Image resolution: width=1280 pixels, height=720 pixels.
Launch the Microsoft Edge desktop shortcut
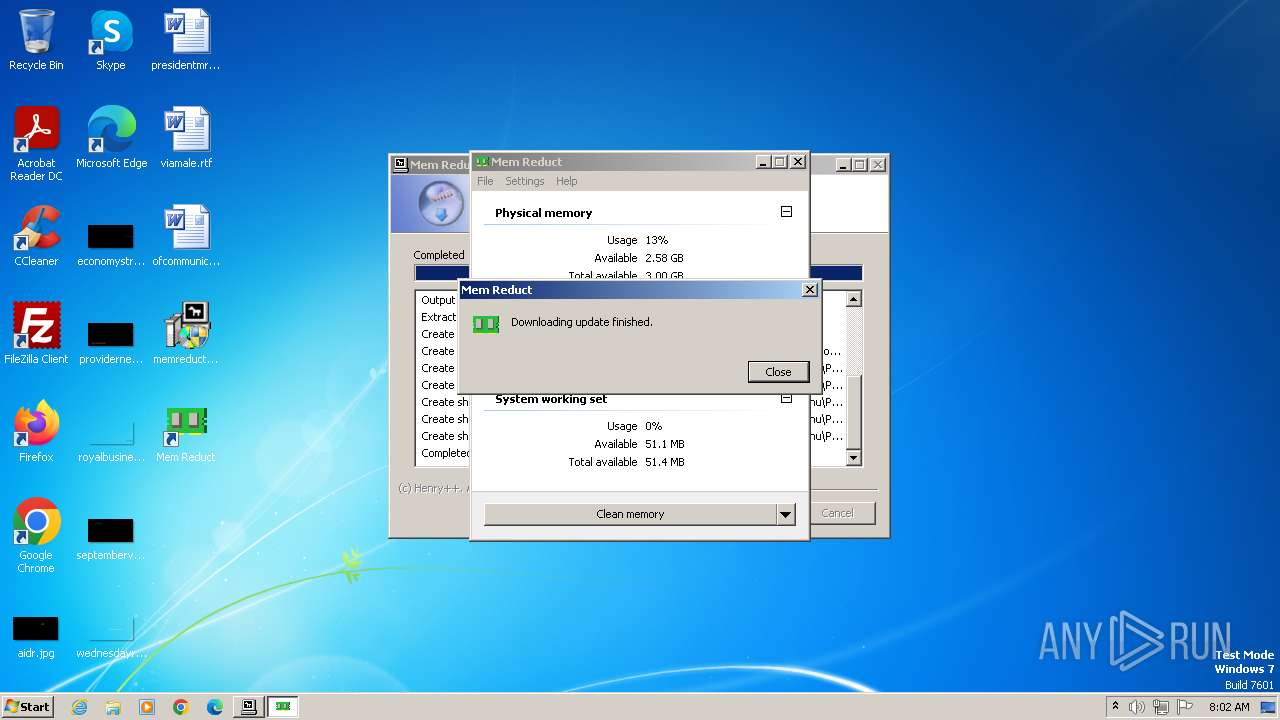pos(111,138)
